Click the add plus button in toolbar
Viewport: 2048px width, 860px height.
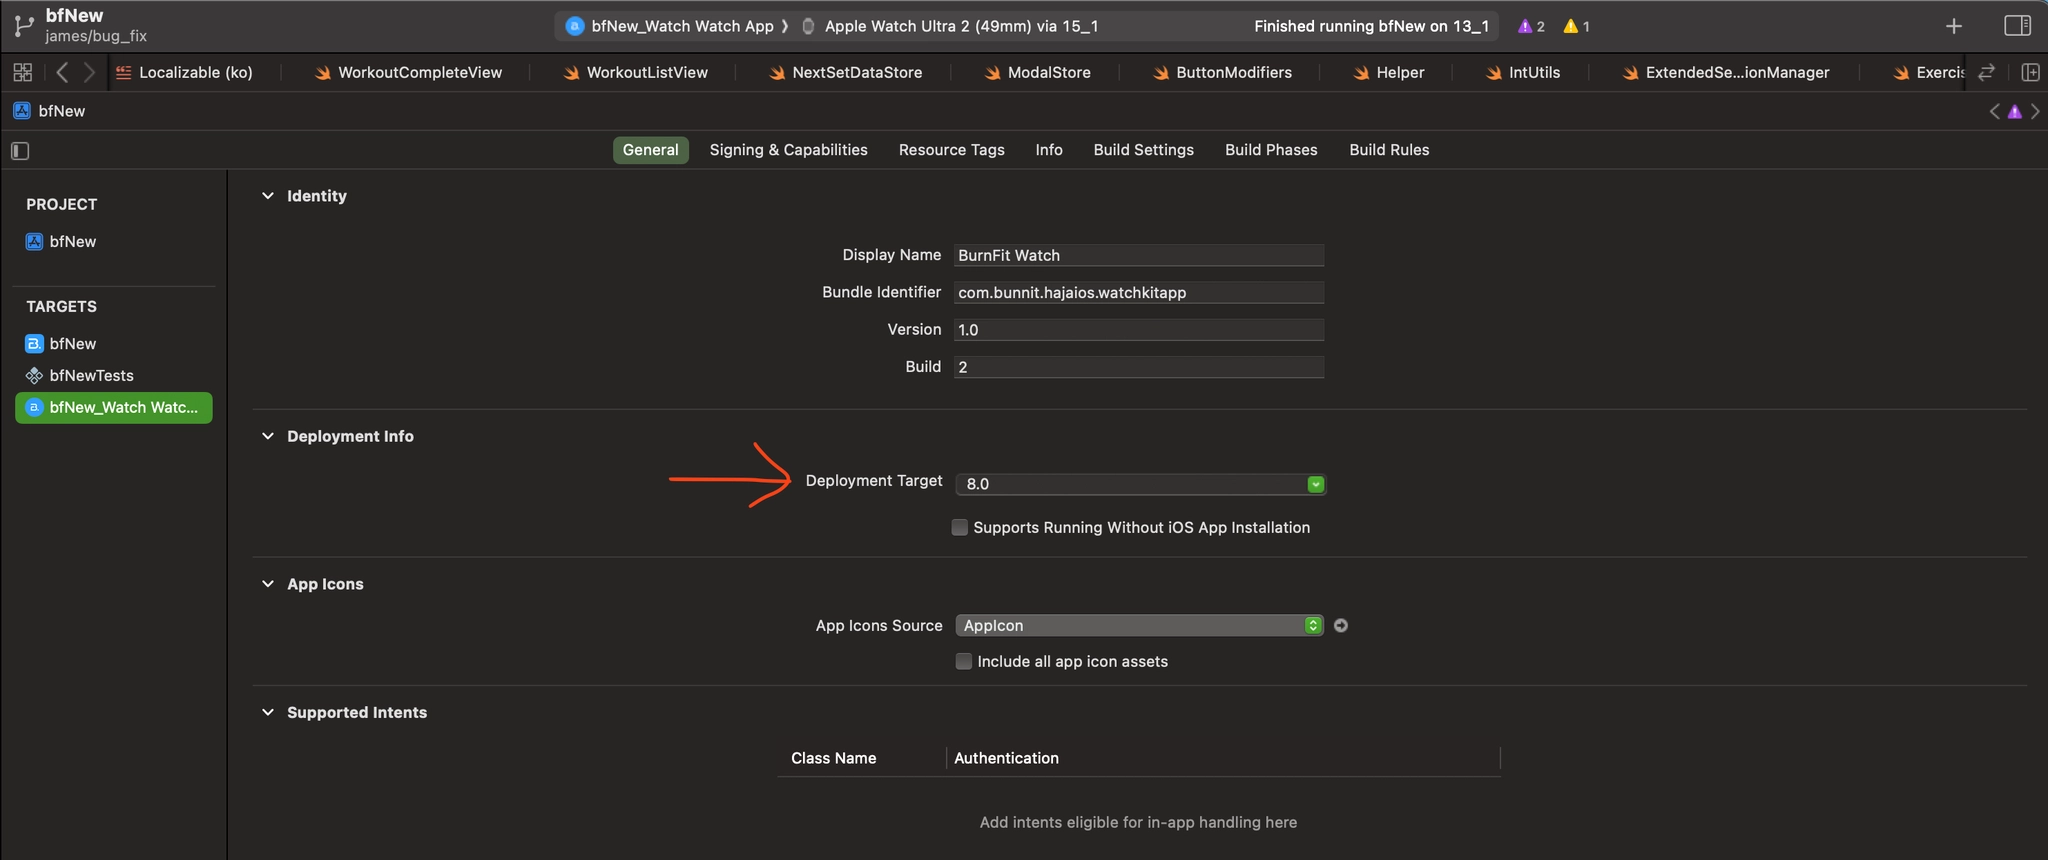1953,26
